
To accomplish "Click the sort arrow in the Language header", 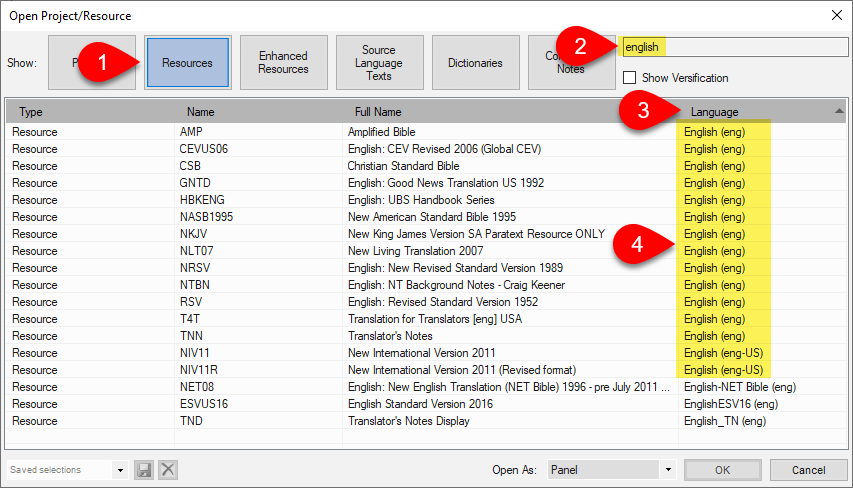I will pyautogui.click(x=839, y=111).
